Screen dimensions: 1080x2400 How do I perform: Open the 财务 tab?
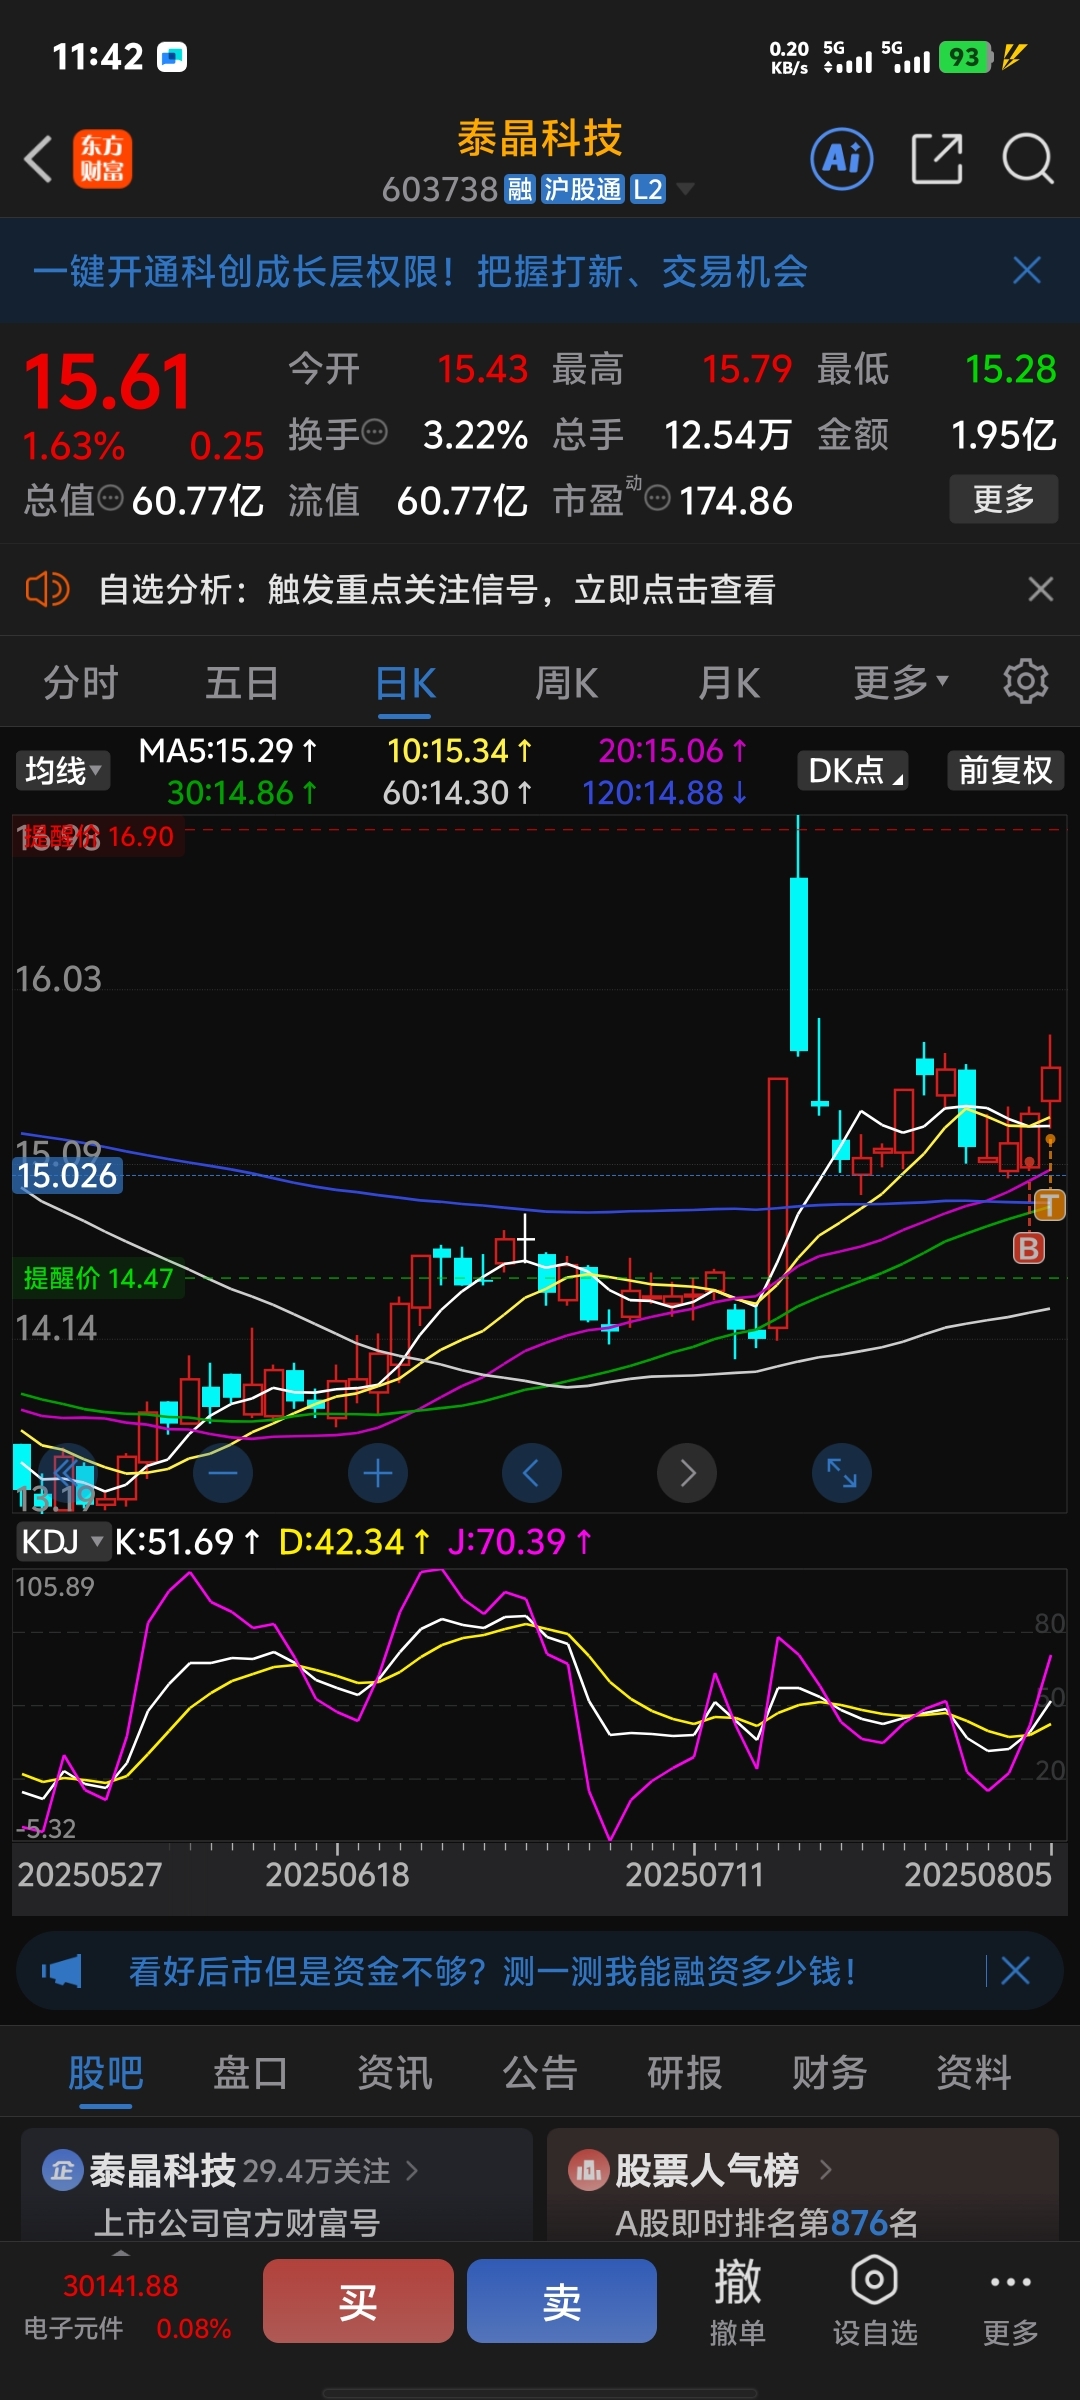click(x=829, y=2072)
